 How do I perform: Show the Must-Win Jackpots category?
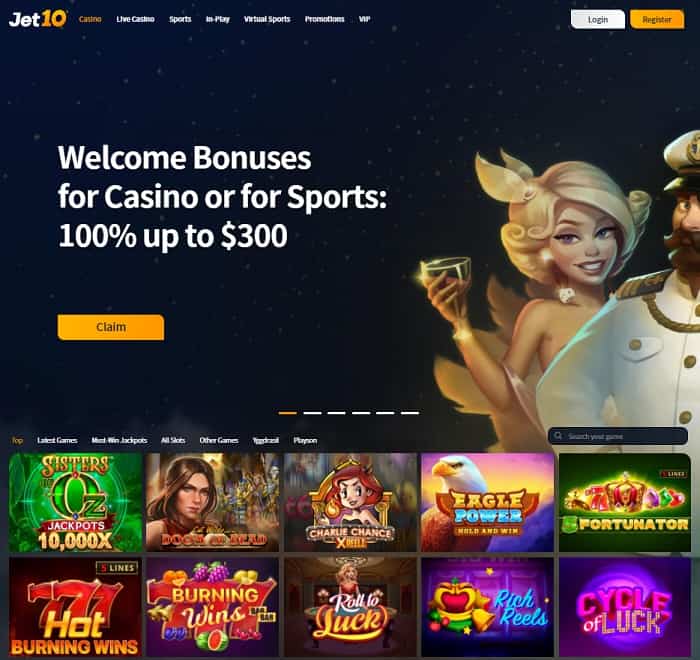[x=119, y=440]
